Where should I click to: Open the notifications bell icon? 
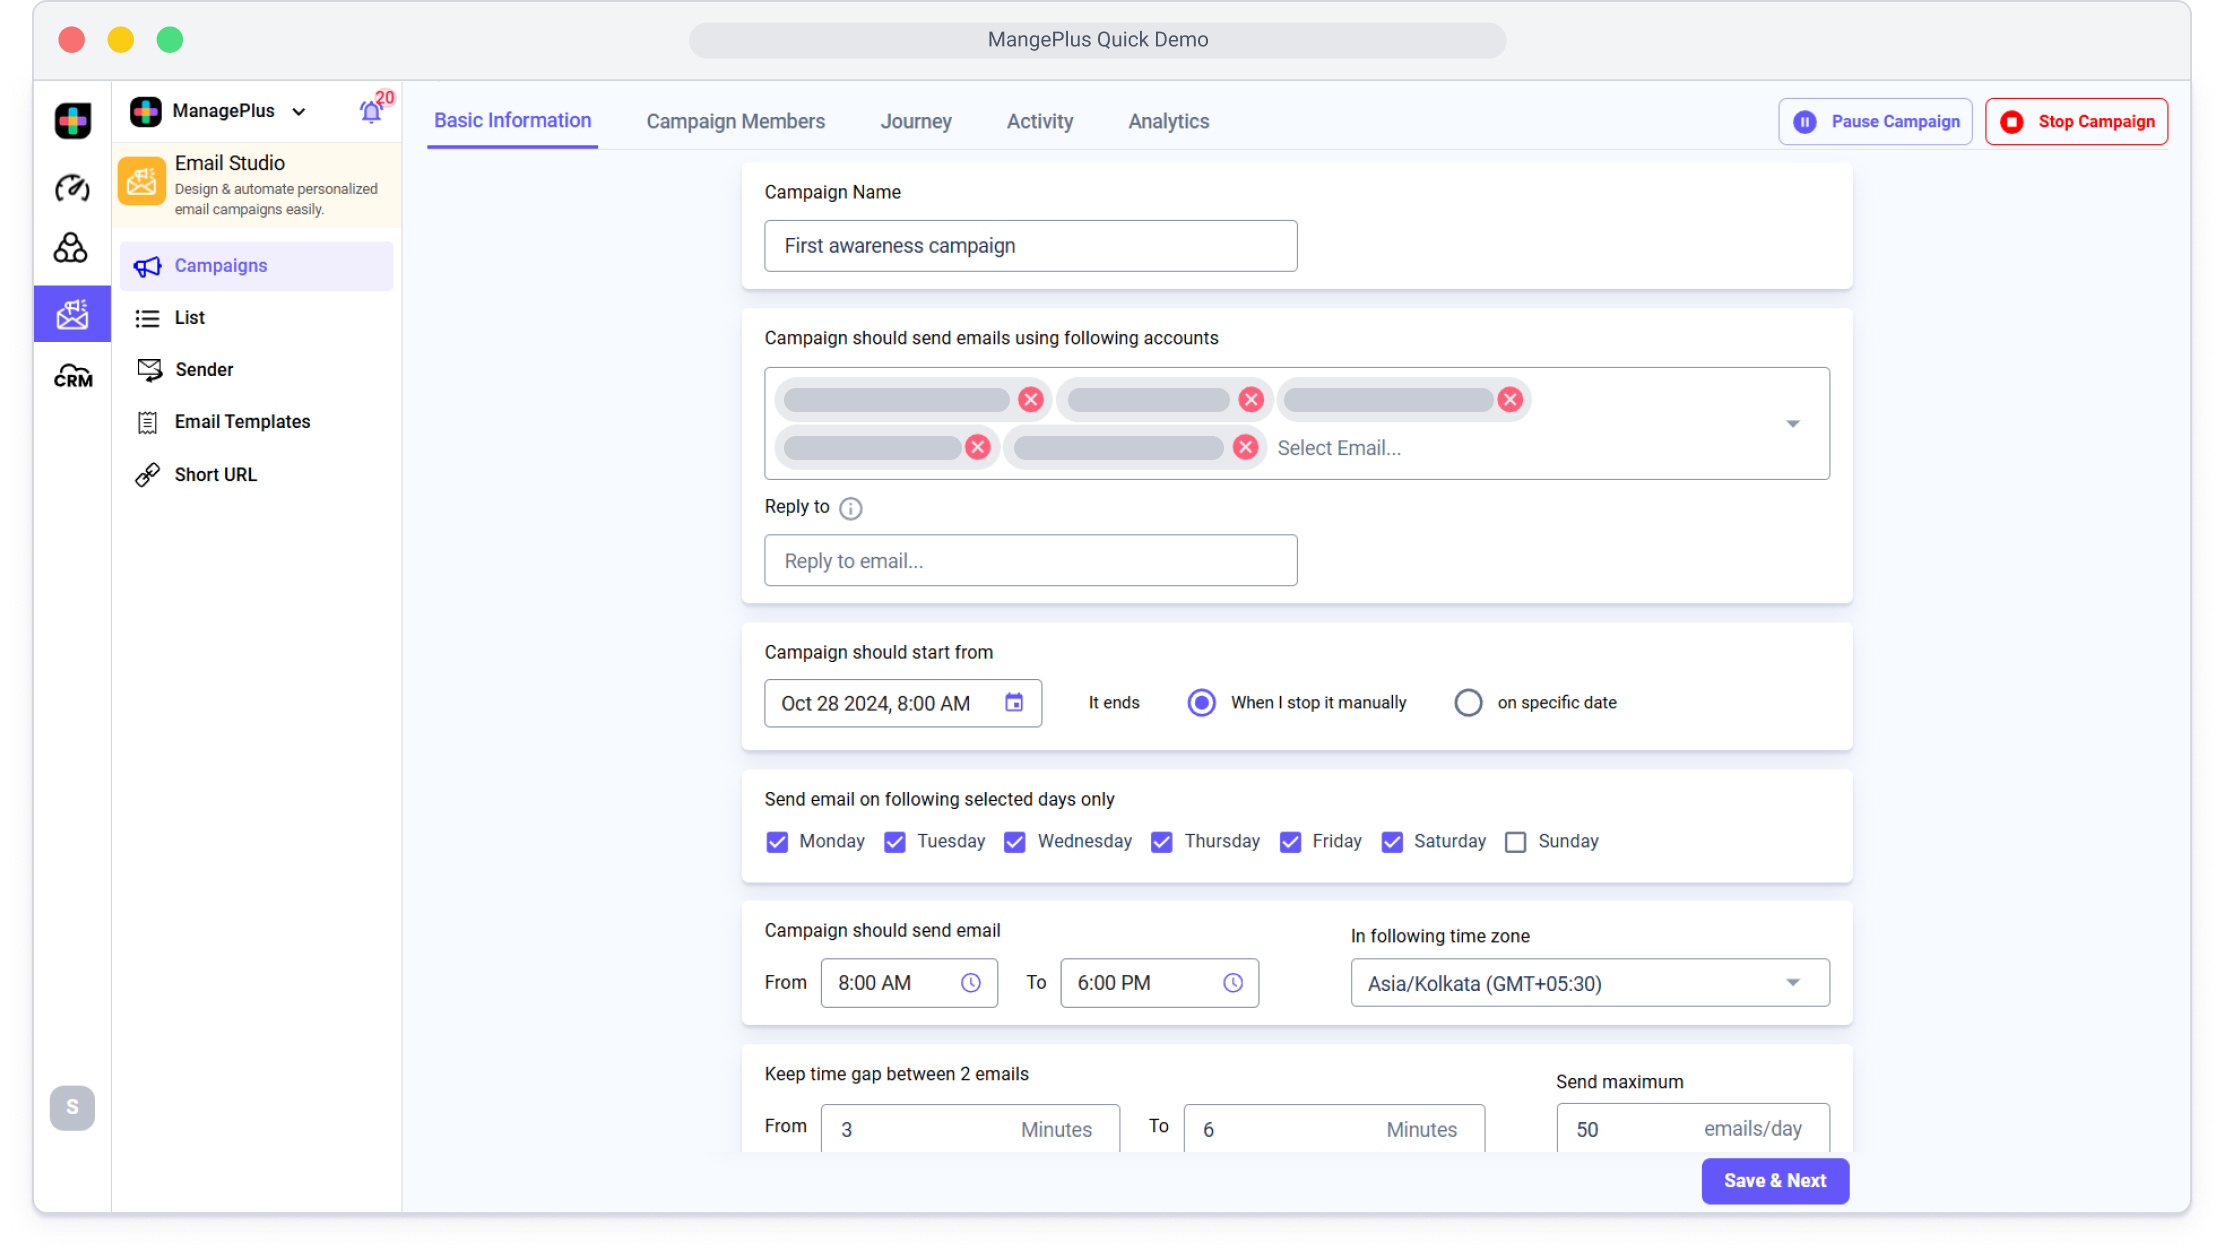(371, 112)
